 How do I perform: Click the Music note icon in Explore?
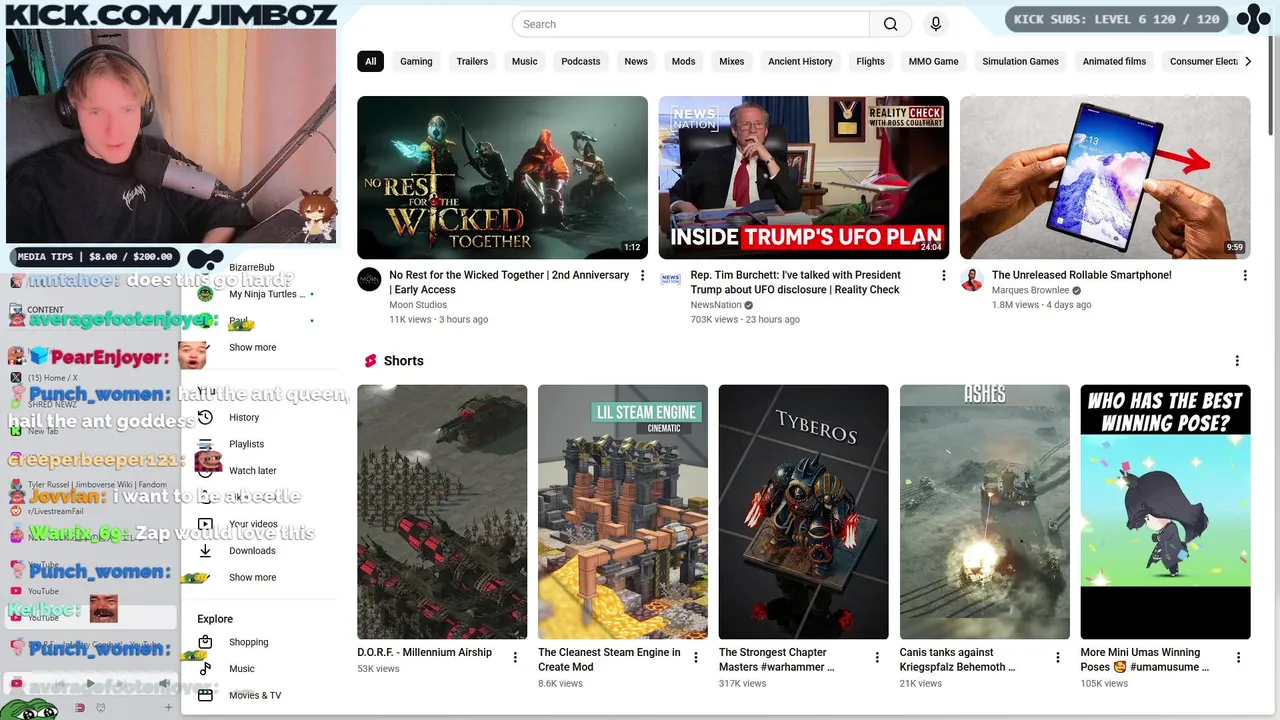click(x=205, y=668)
